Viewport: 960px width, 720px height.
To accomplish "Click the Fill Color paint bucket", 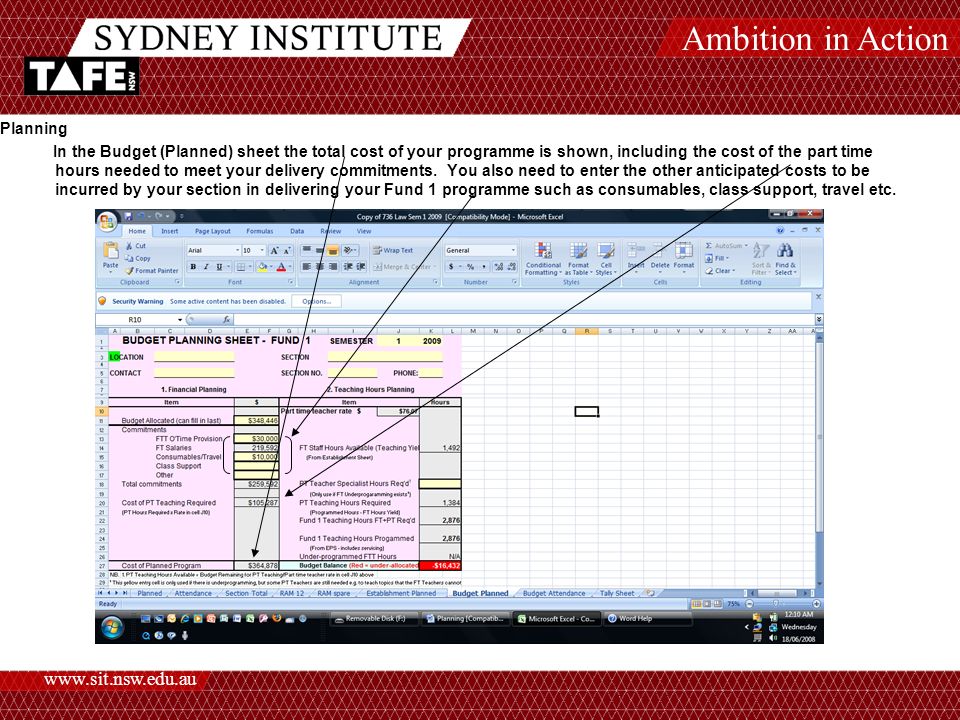I will pos(262,267).
